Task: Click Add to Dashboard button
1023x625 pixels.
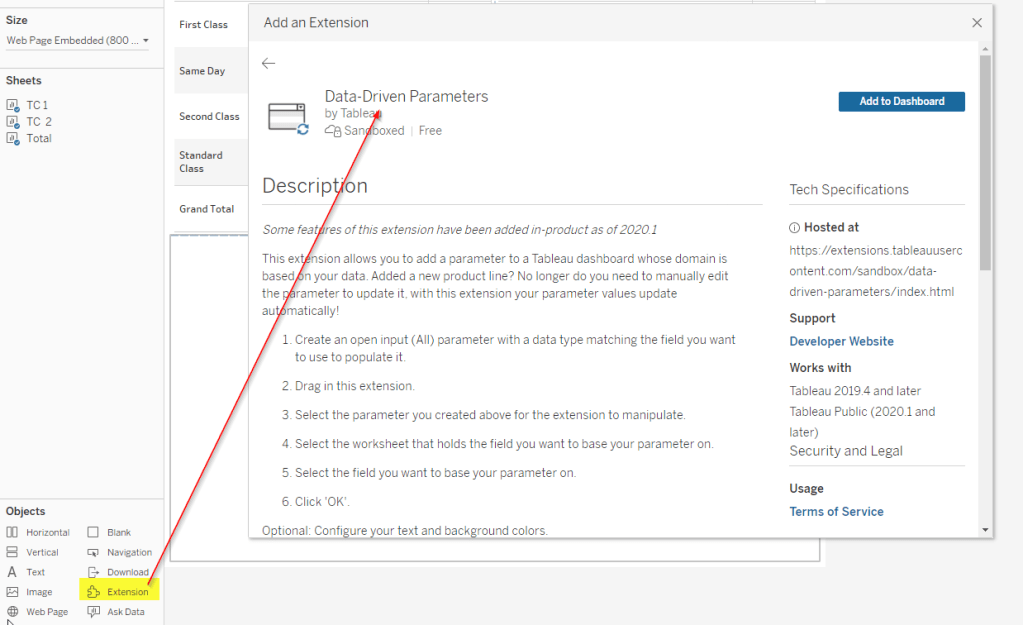Action: click(x=901, y=101)
